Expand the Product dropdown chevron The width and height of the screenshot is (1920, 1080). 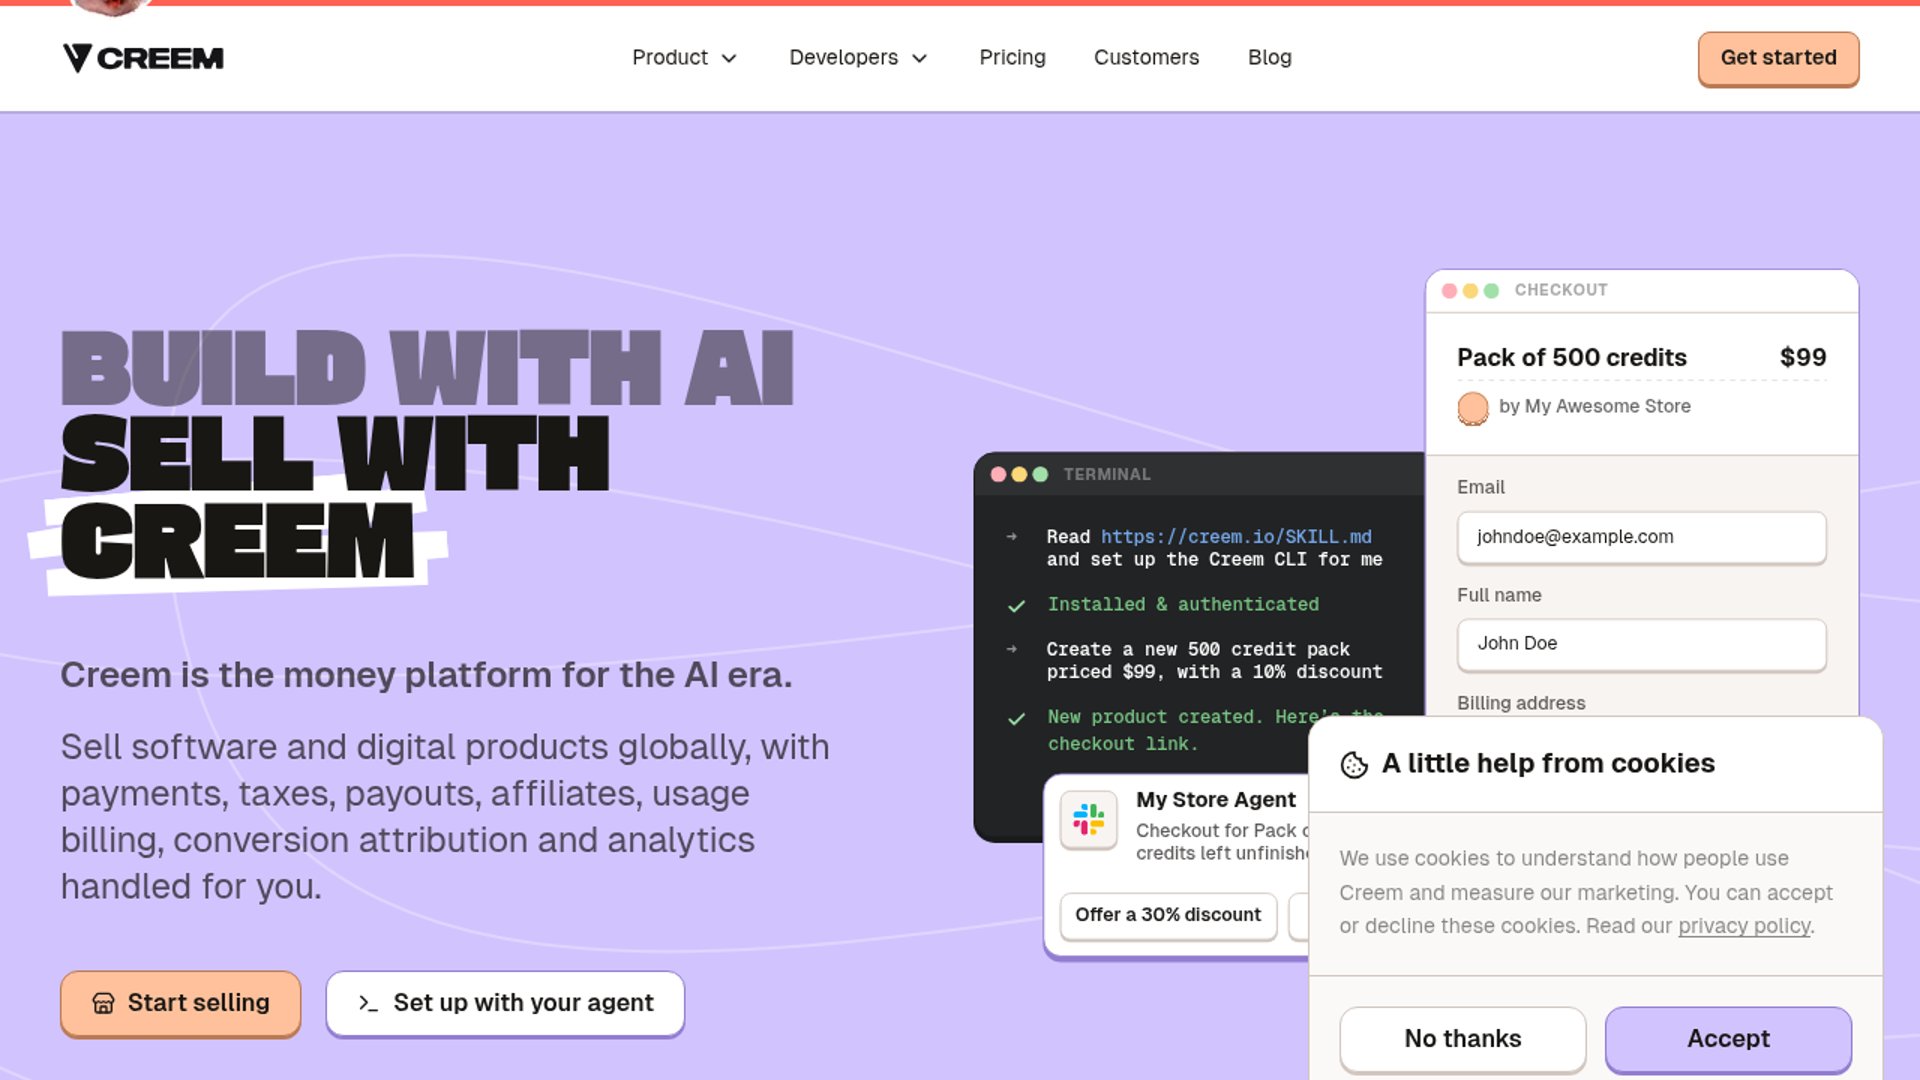tap(729, 58)
